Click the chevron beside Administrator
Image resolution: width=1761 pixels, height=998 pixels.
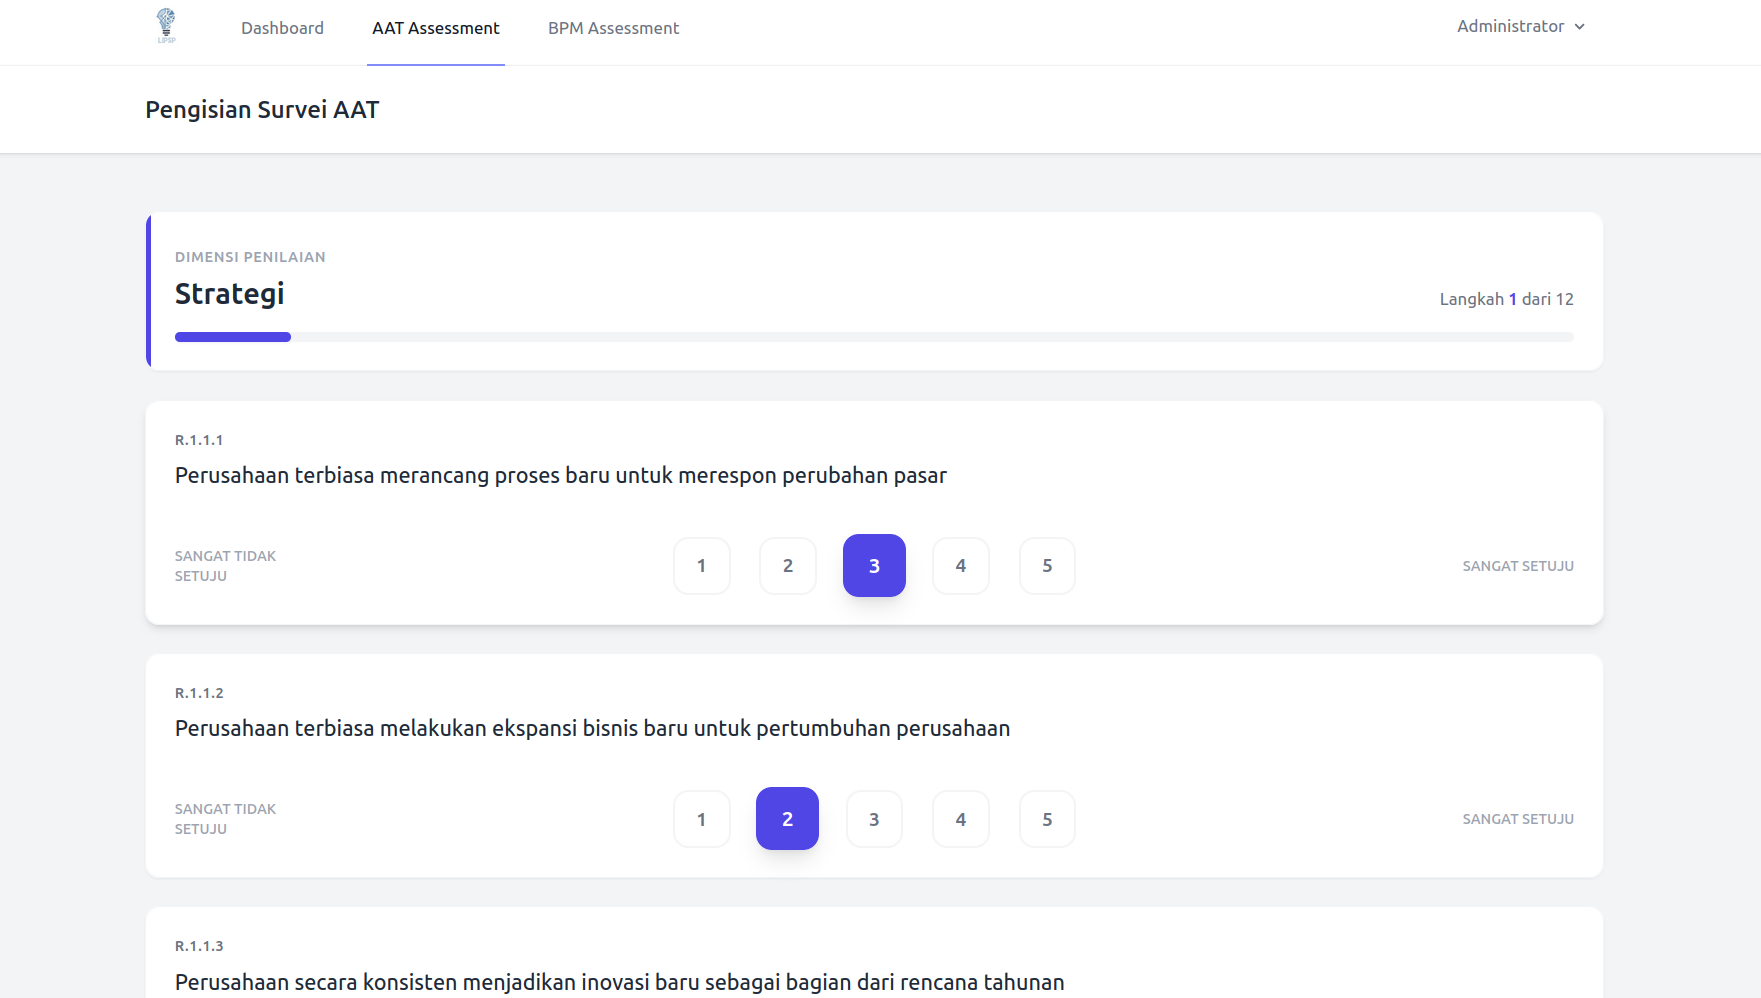point(1580,27)
